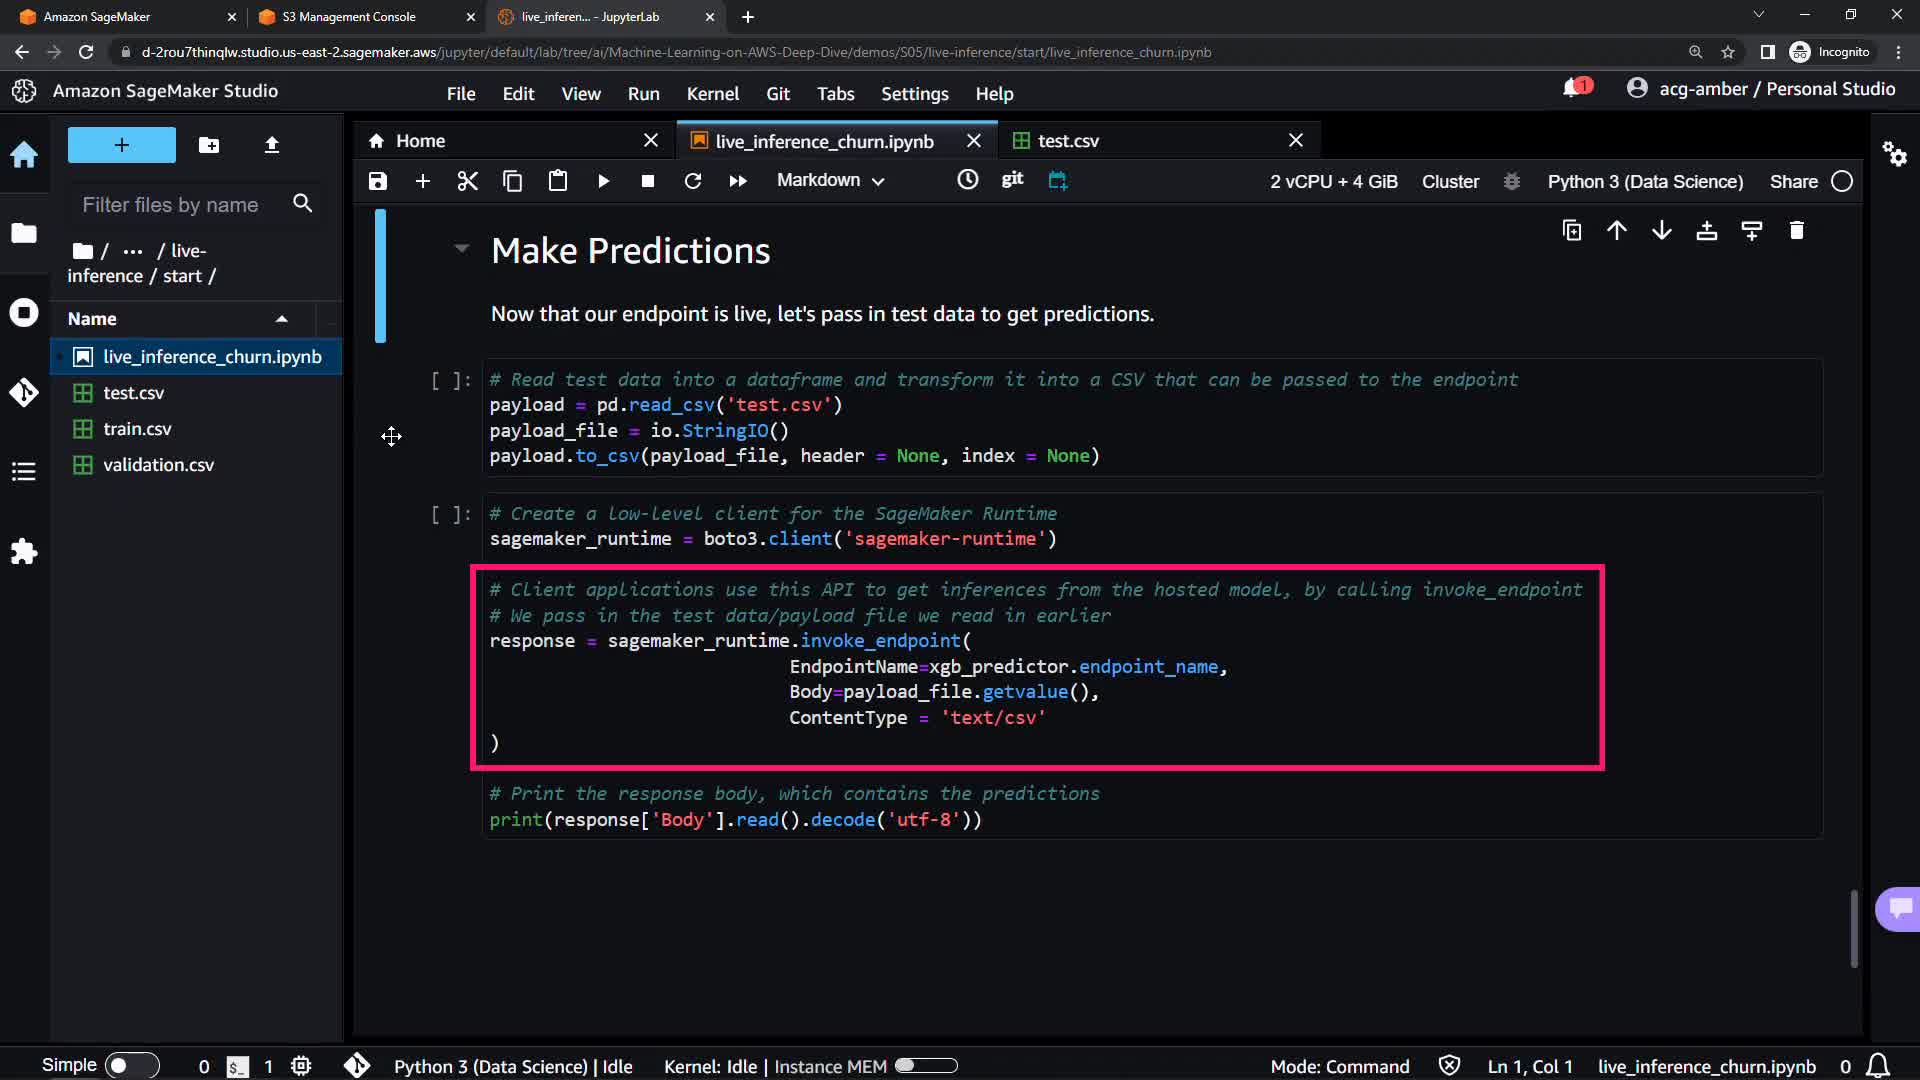Sort files by the Name column arrow
Image resolution: width=1920 pixels, height=1080 pixels.
[282, 319]
